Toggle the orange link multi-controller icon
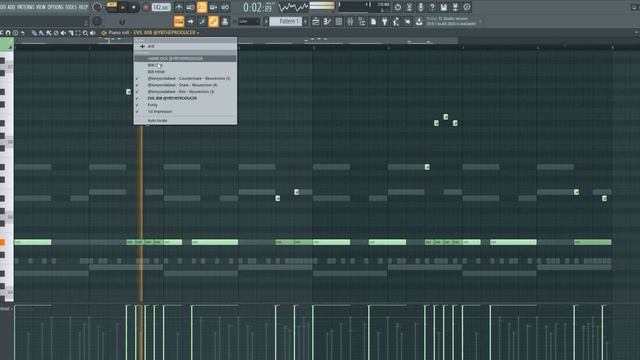640x360 pixels. (213, 22)
